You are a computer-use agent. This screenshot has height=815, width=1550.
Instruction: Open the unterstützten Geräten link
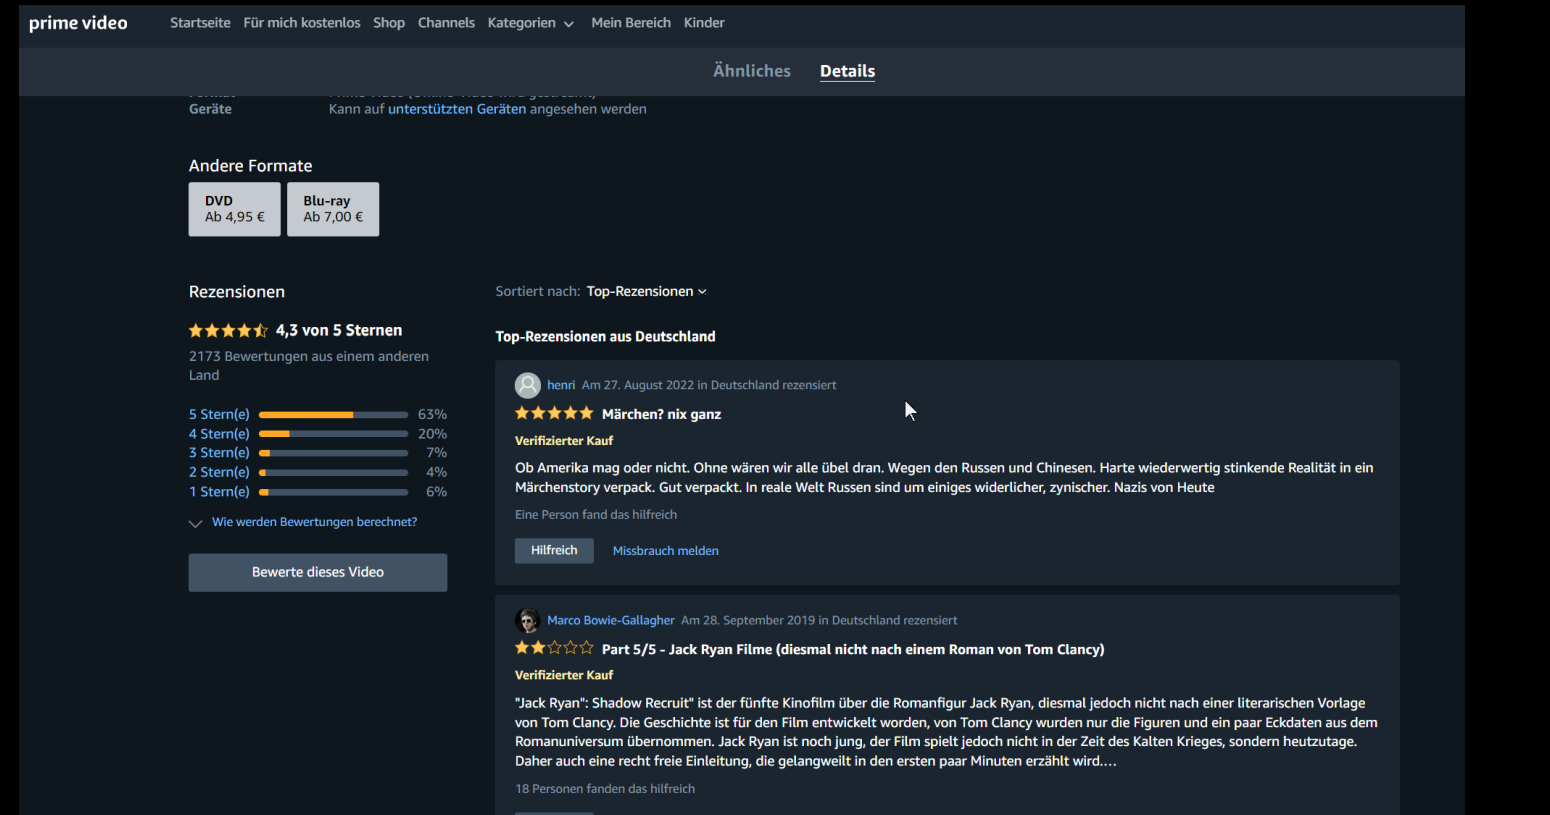pos(457,109)
